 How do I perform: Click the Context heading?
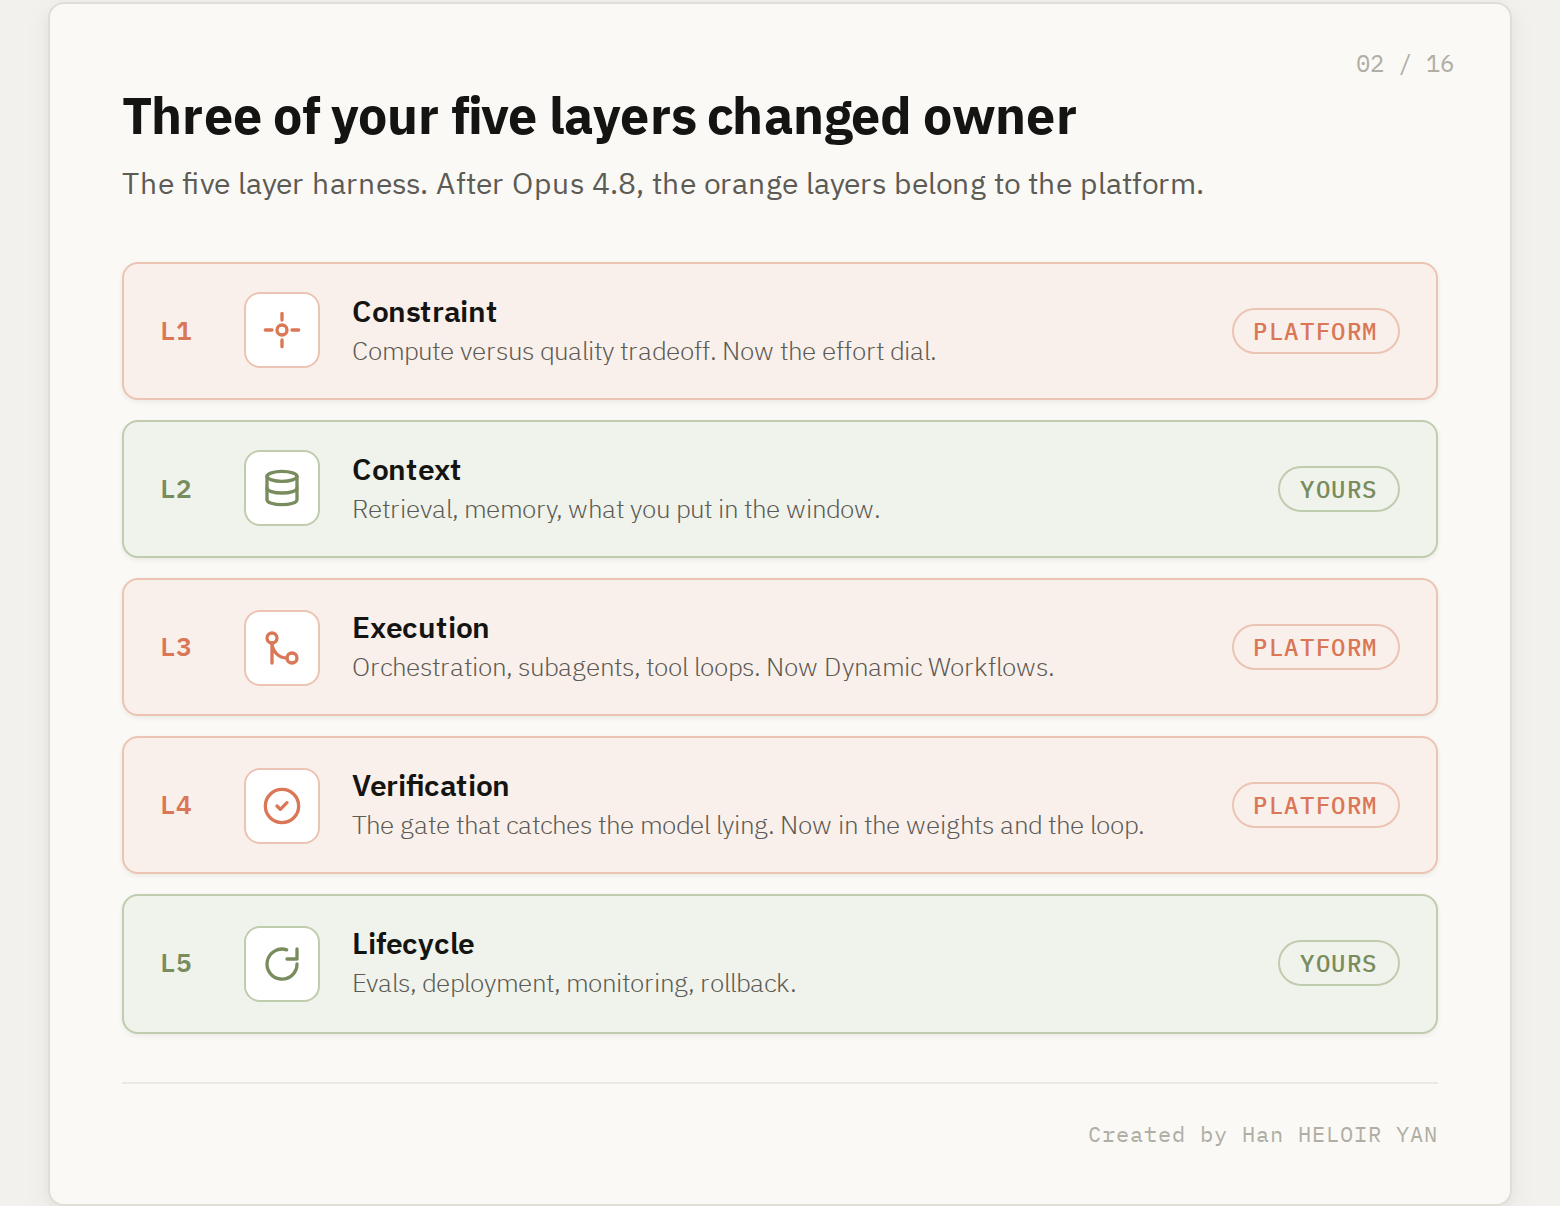[406, 470]
